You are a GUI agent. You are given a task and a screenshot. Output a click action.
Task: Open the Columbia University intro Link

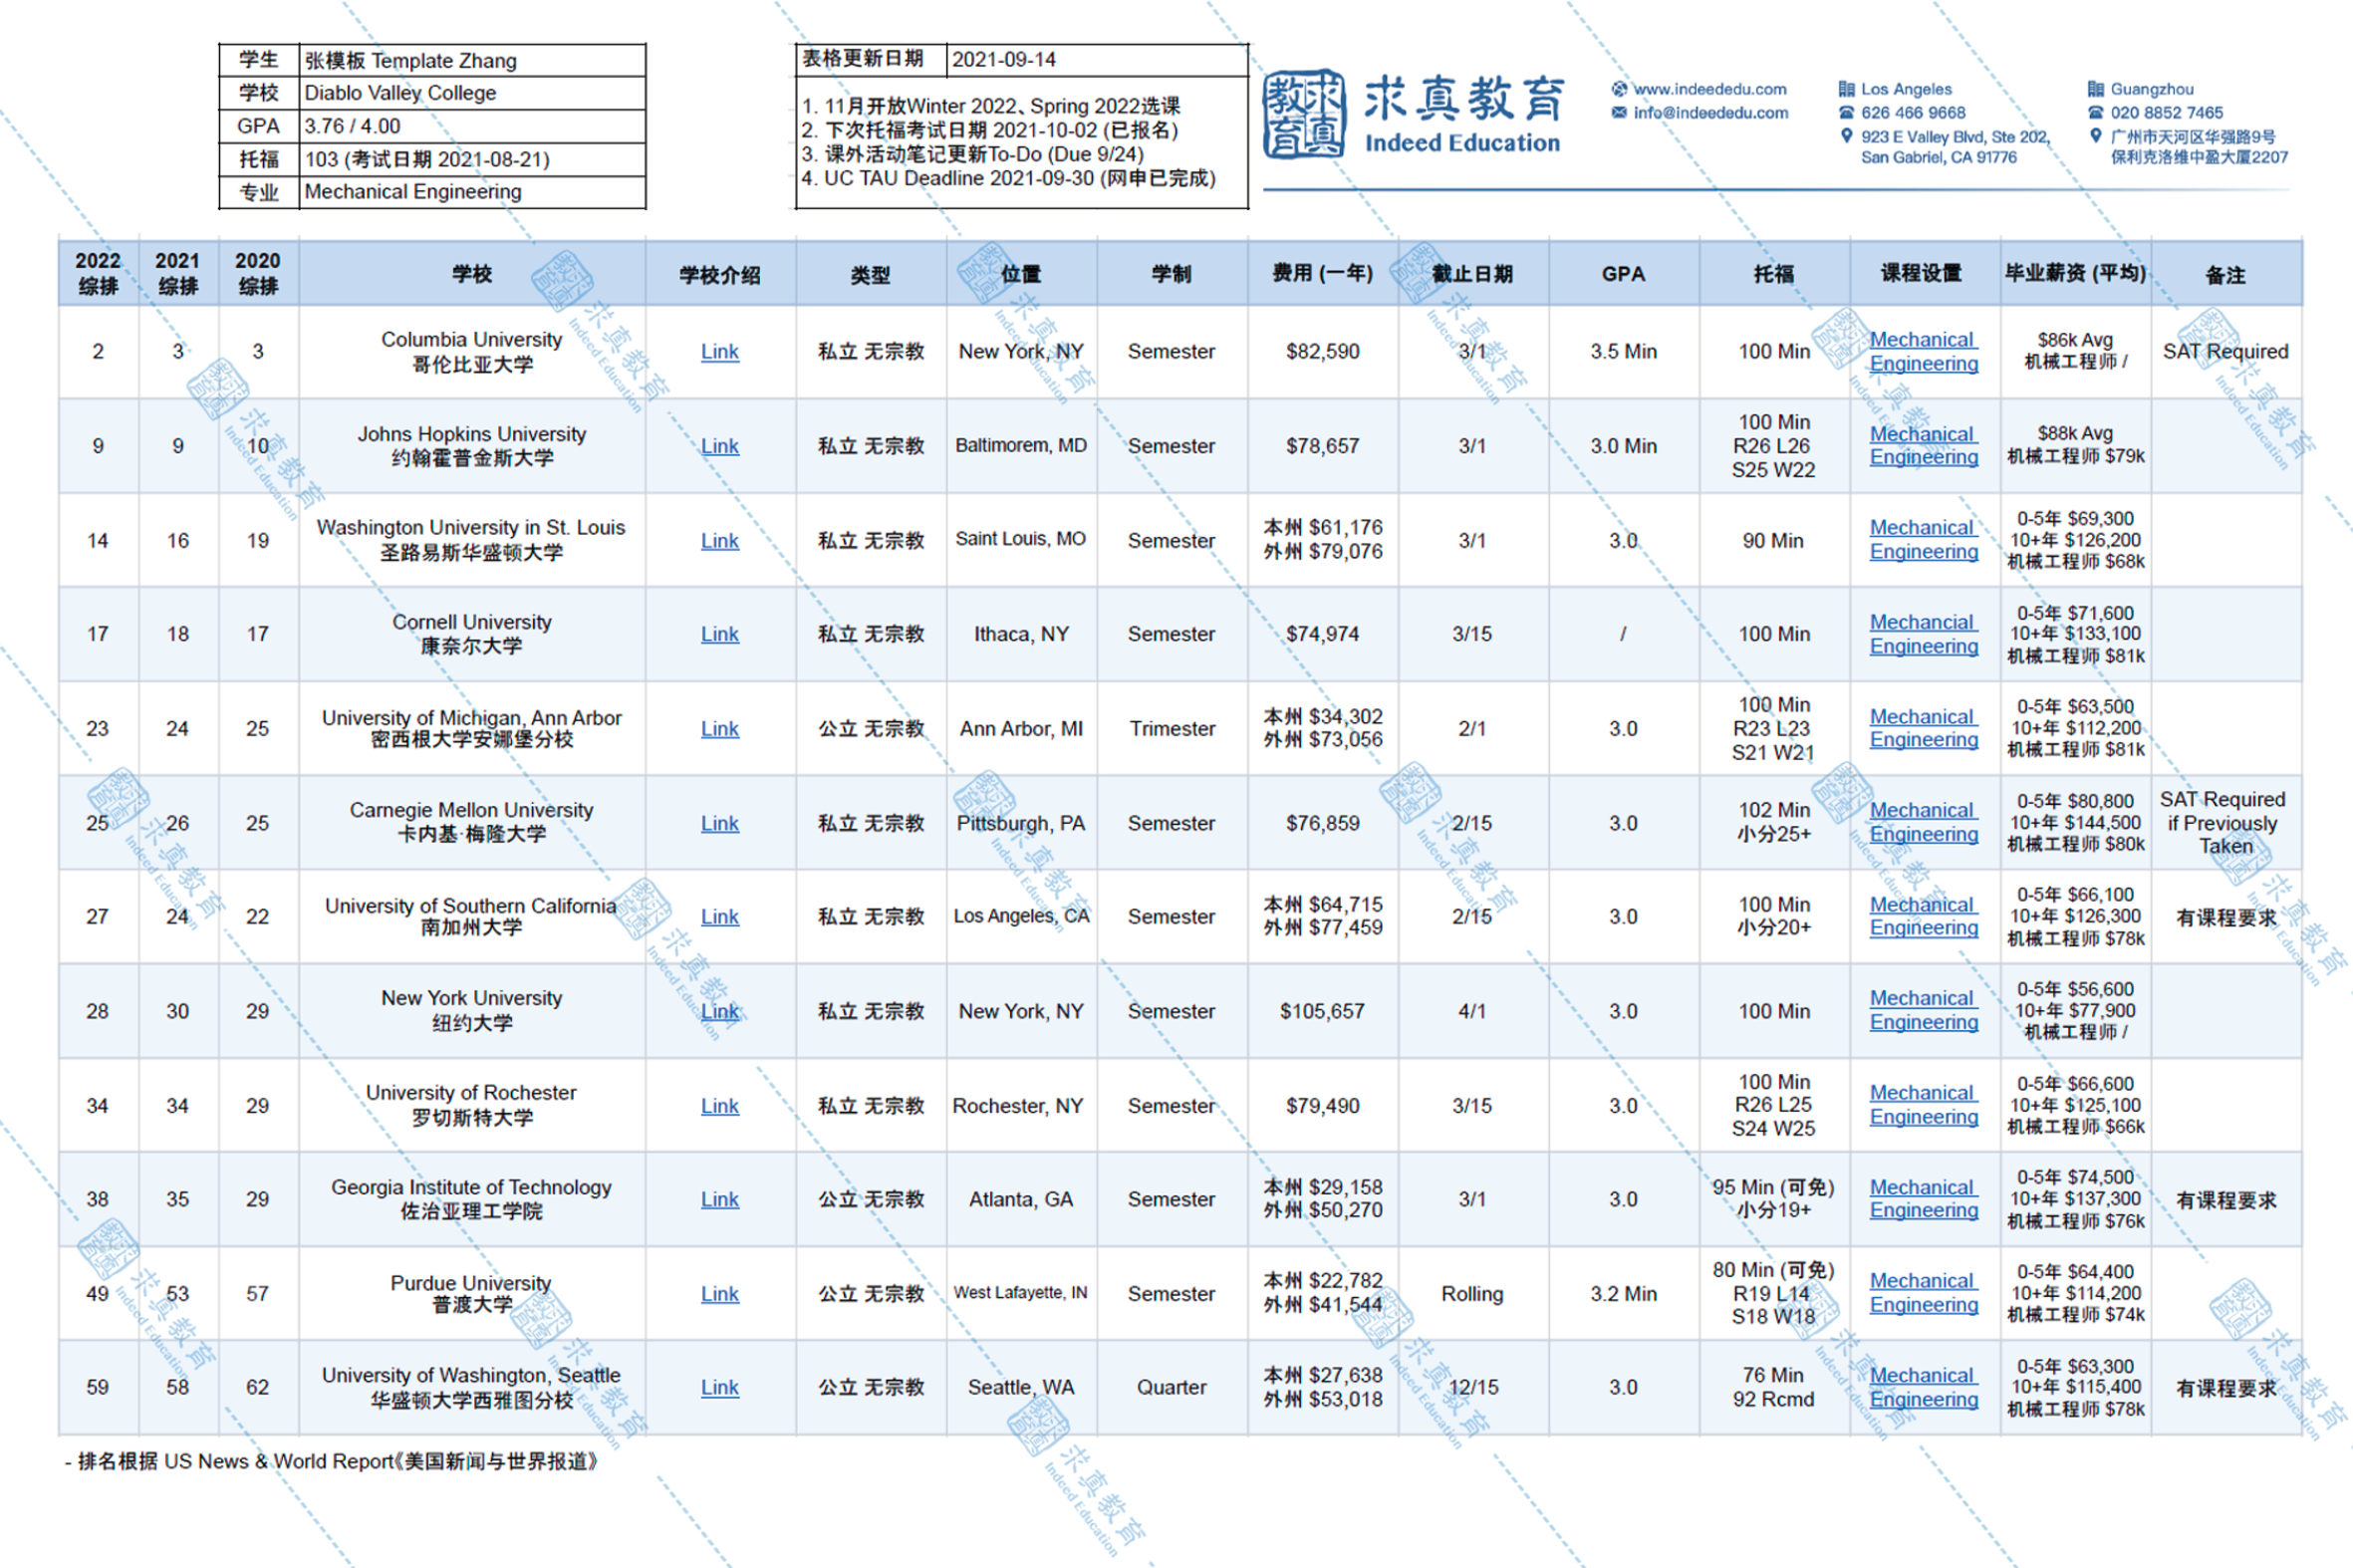pos(720,352)
